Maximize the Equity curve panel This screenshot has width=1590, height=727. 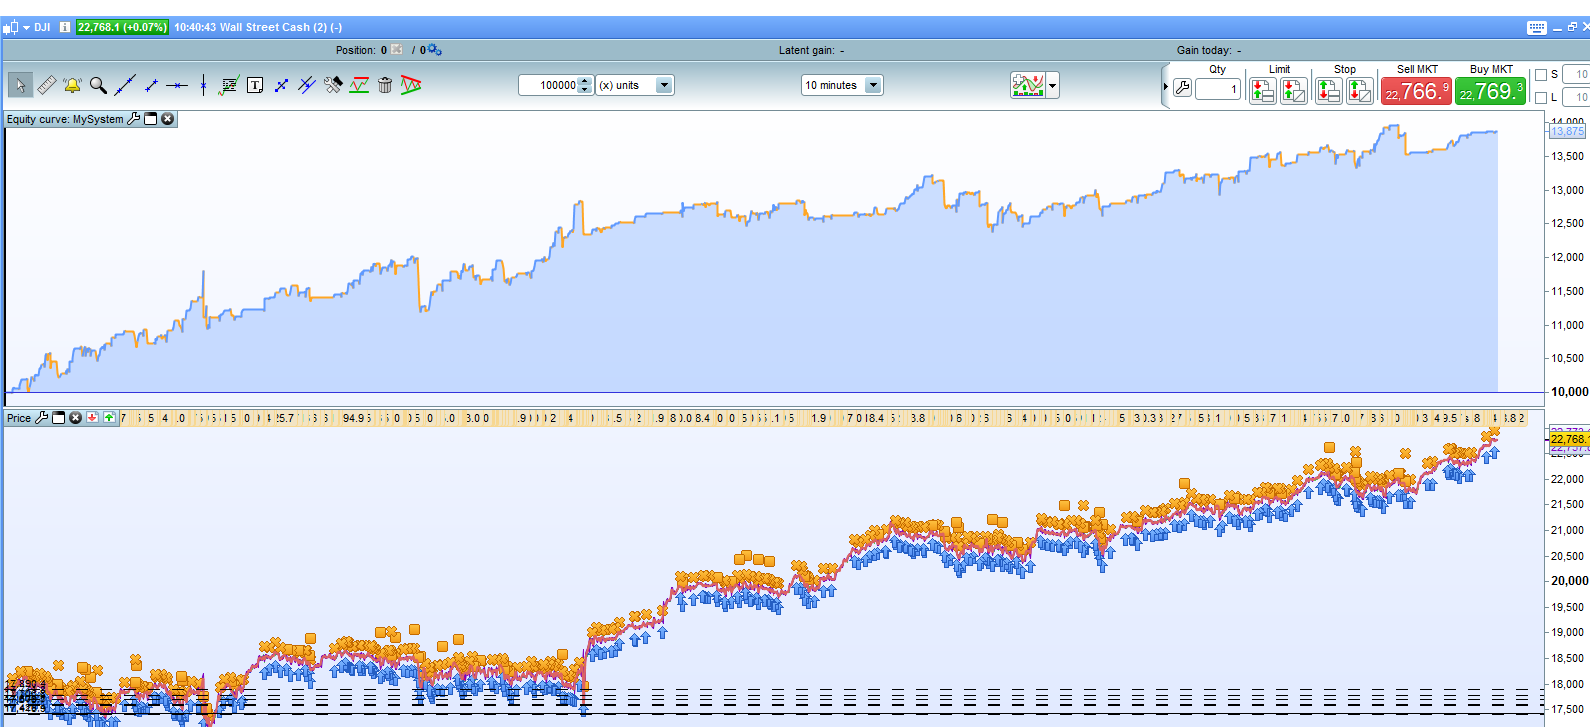pos(151,119)
